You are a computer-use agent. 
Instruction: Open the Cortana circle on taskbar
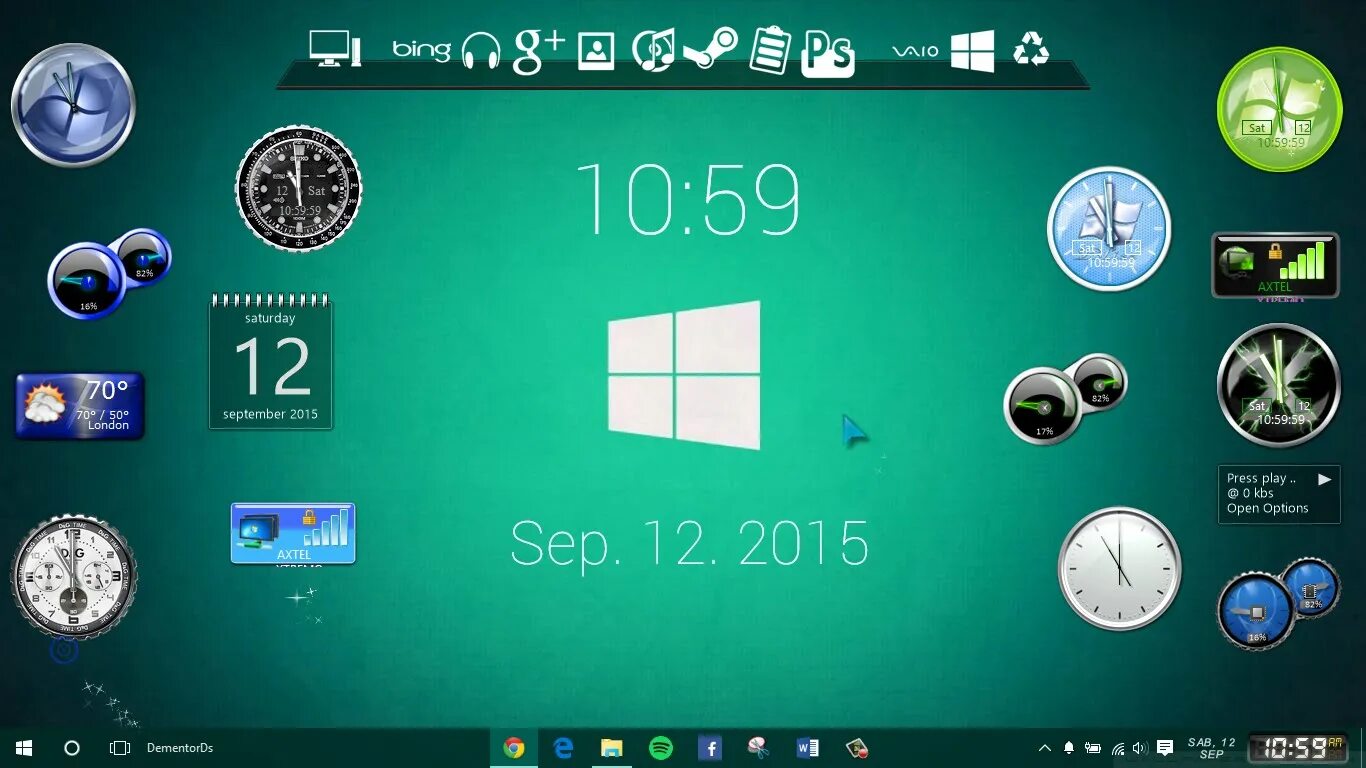71,748
